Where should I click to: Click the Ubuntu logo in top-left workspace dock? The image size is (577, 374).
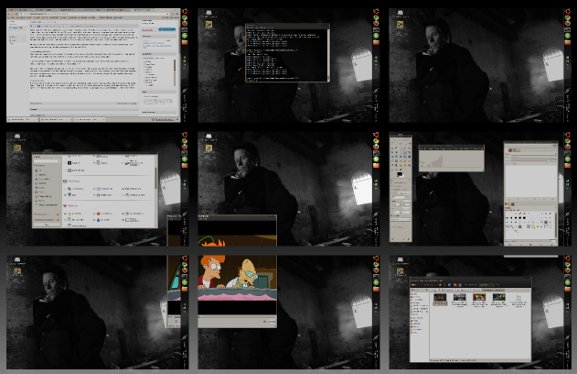pos(185,11)
